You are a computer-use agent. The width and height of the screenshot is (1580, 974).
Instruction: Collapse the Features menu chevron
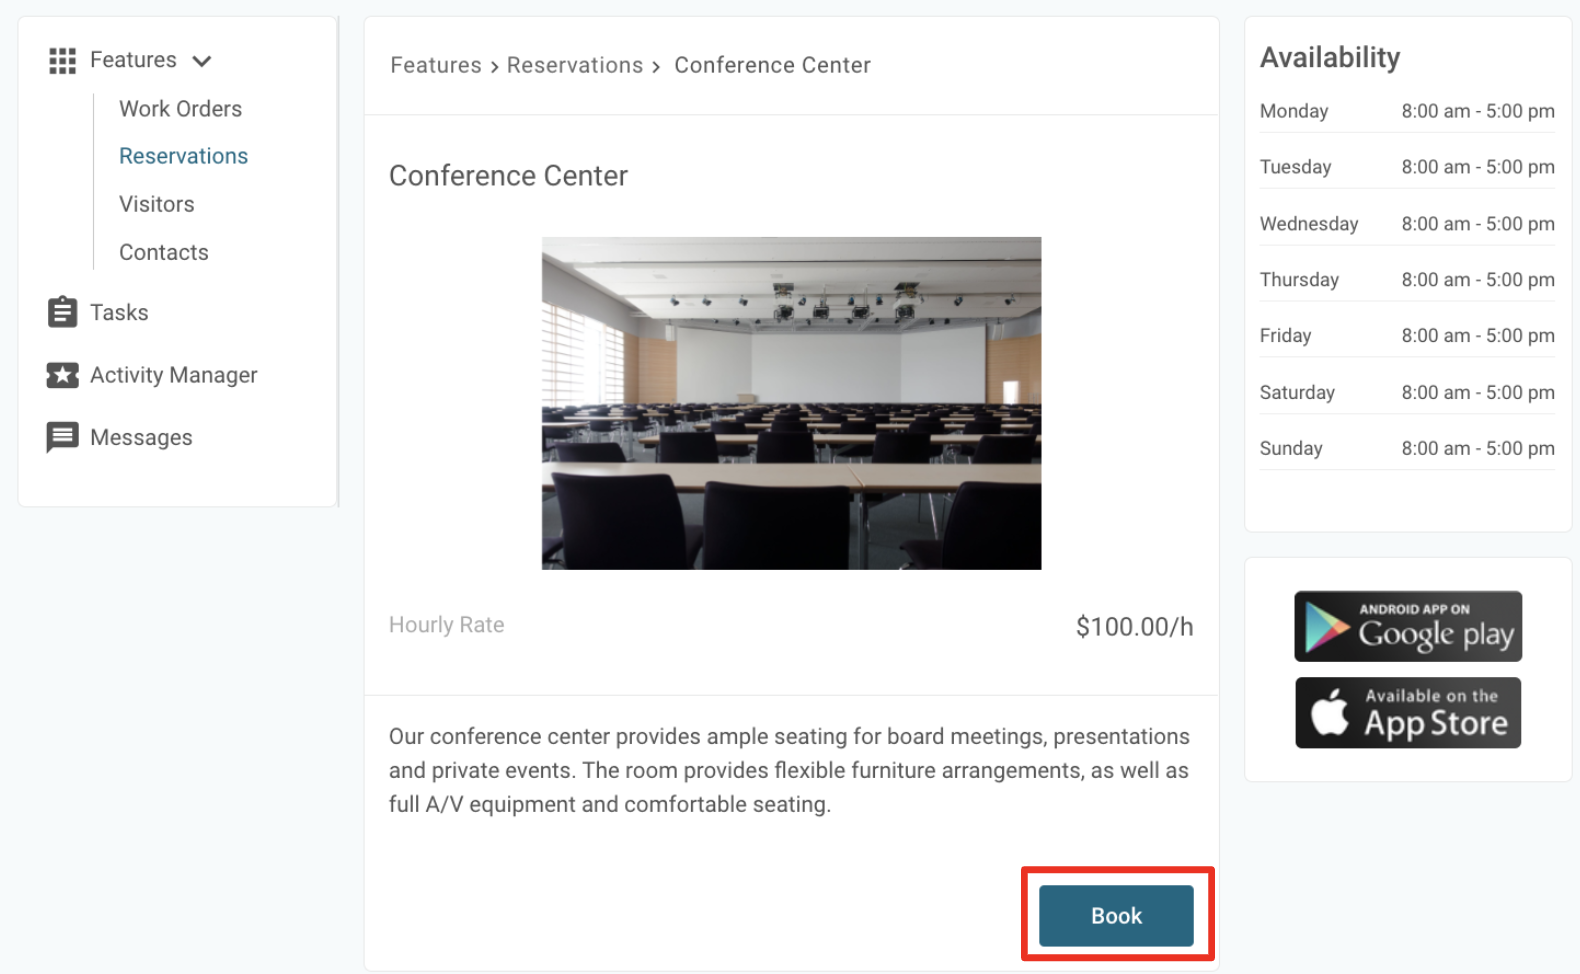(202, 61)
